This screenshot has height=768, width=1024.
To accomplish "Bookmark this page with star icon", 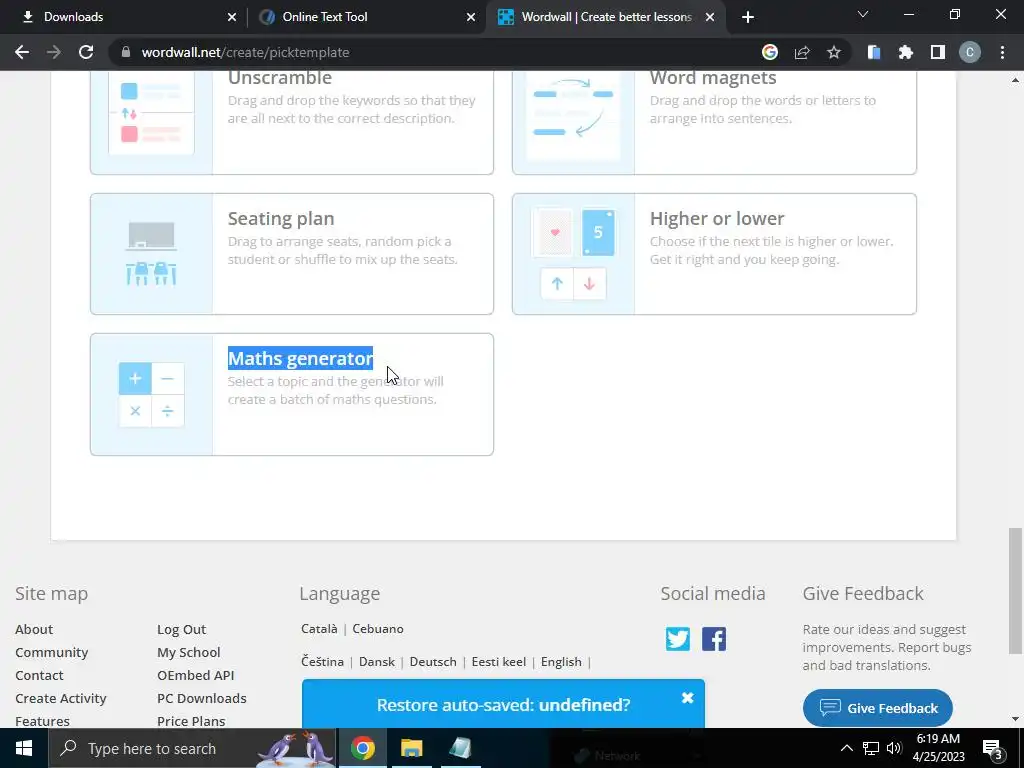I will (x=834, y=52).
